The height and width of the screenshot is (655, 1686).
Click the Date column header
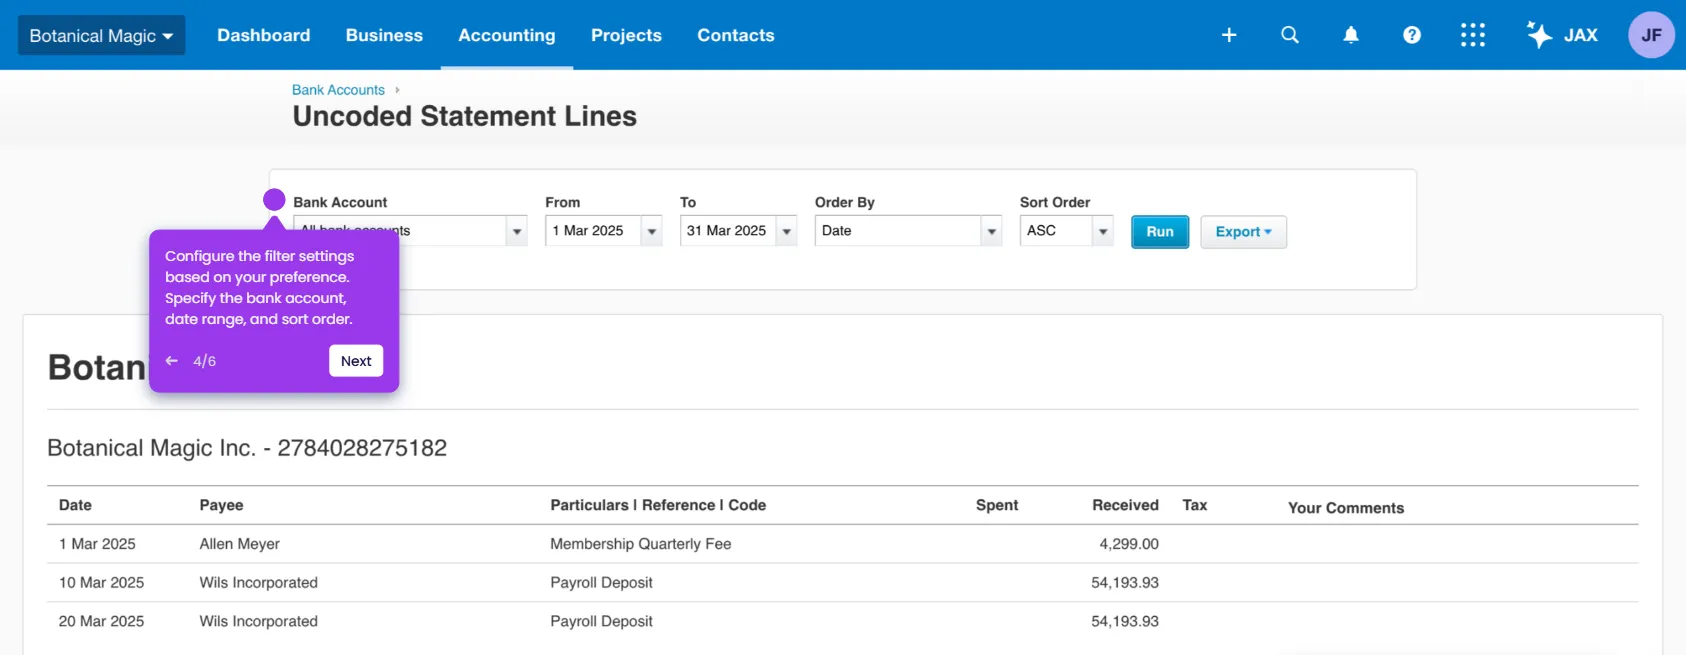(x=75, y=505)
